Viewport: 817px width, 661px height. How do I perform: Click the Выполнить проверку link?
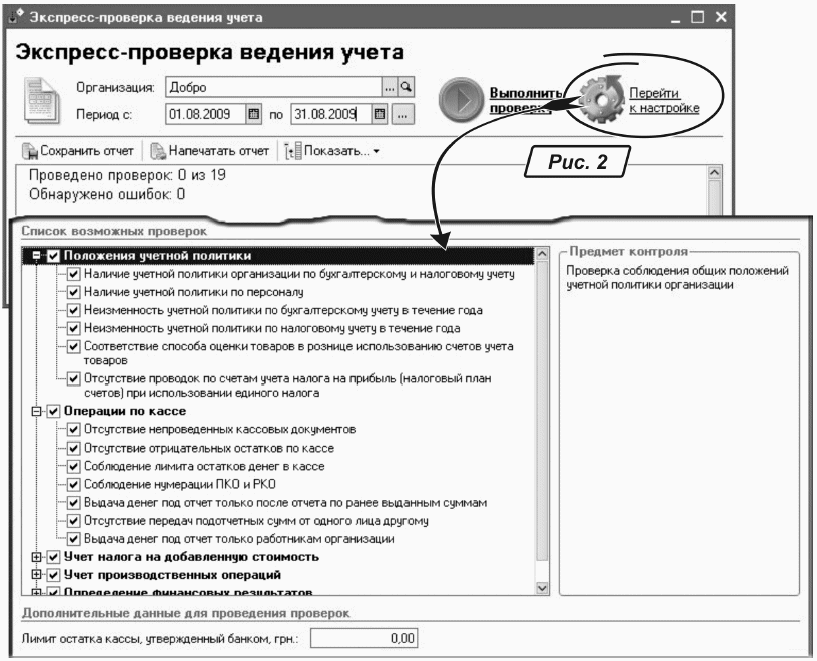519,100
